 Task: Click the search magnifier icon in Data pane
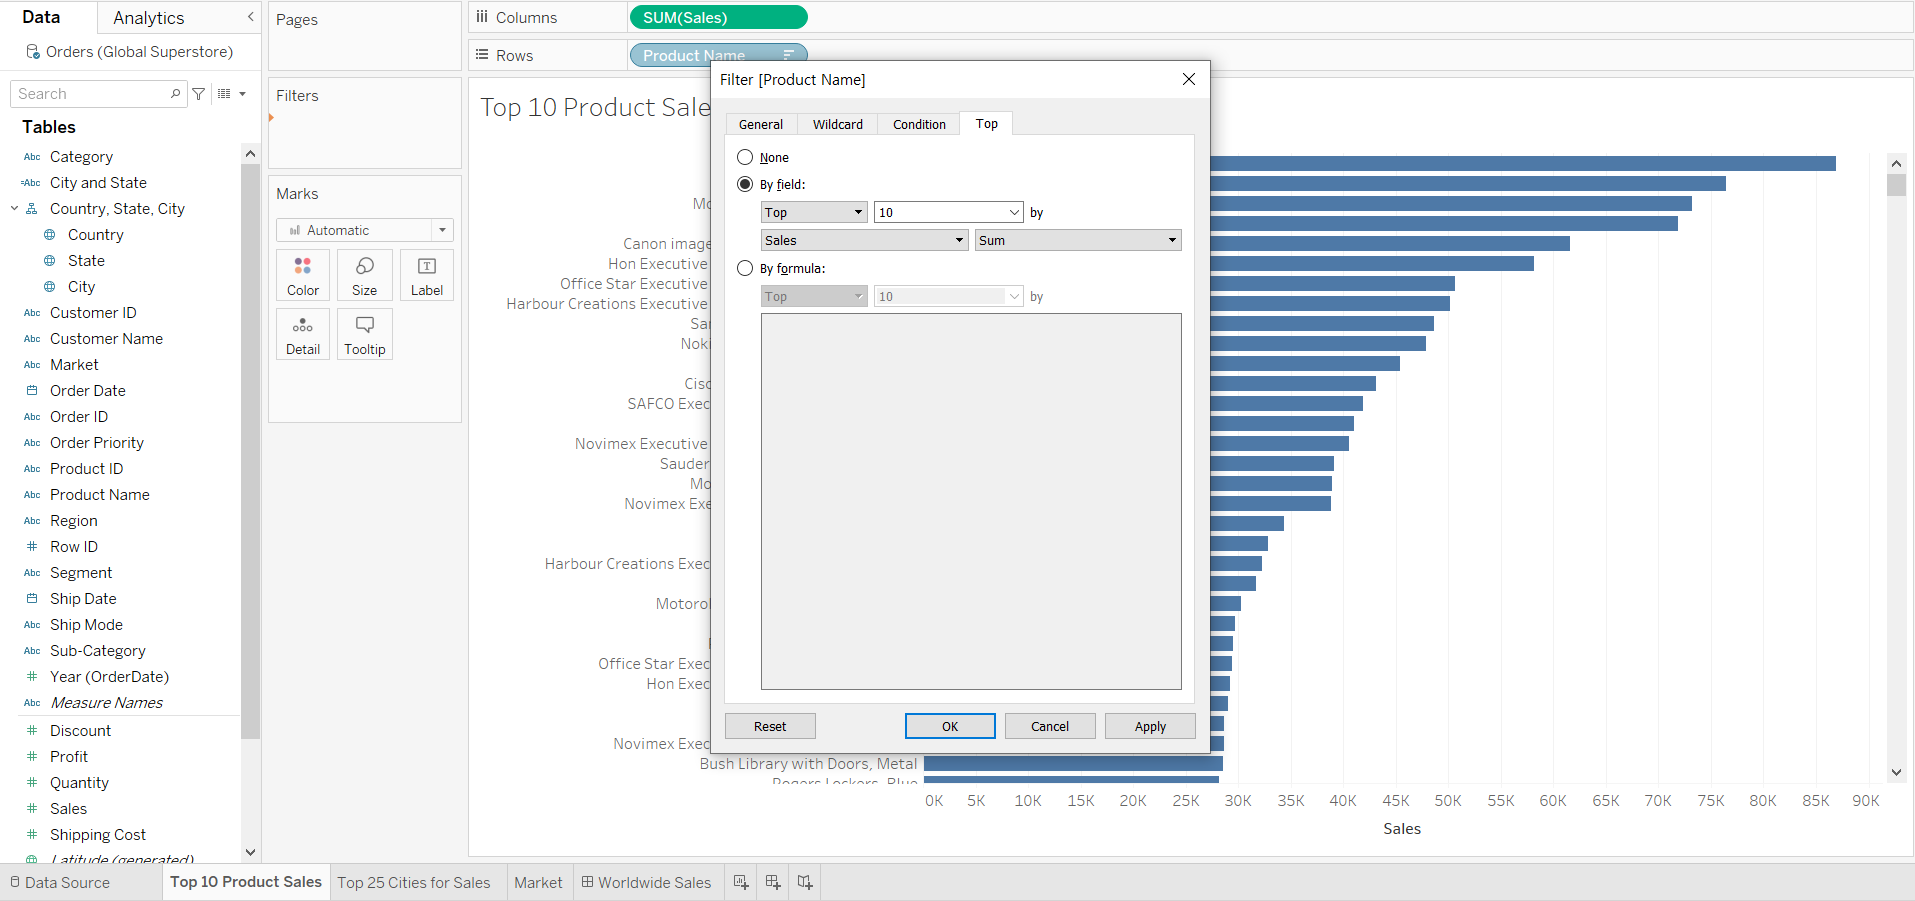176,94
